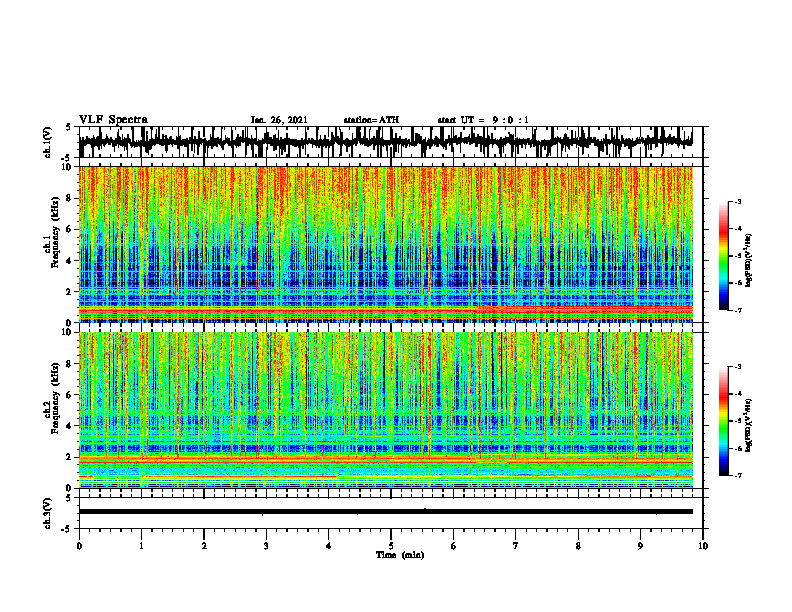Click the "7" tick label on Time axis
This screenshot has width=792, height=612.
(x=516, y=546)
